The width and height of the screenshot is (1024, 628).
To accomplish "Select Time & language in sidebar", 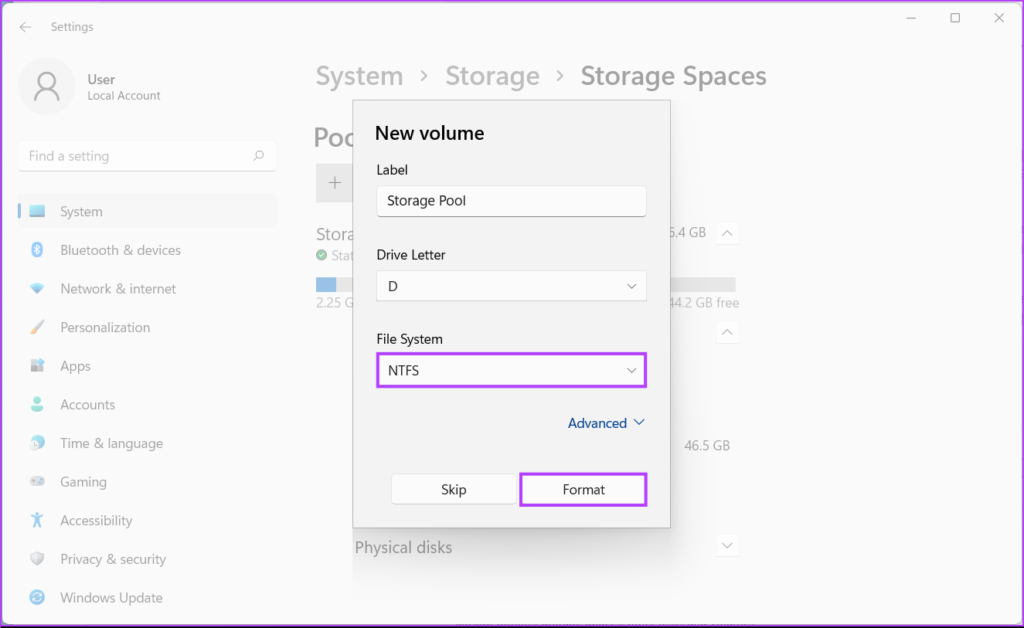I will [x=111, y=443].
